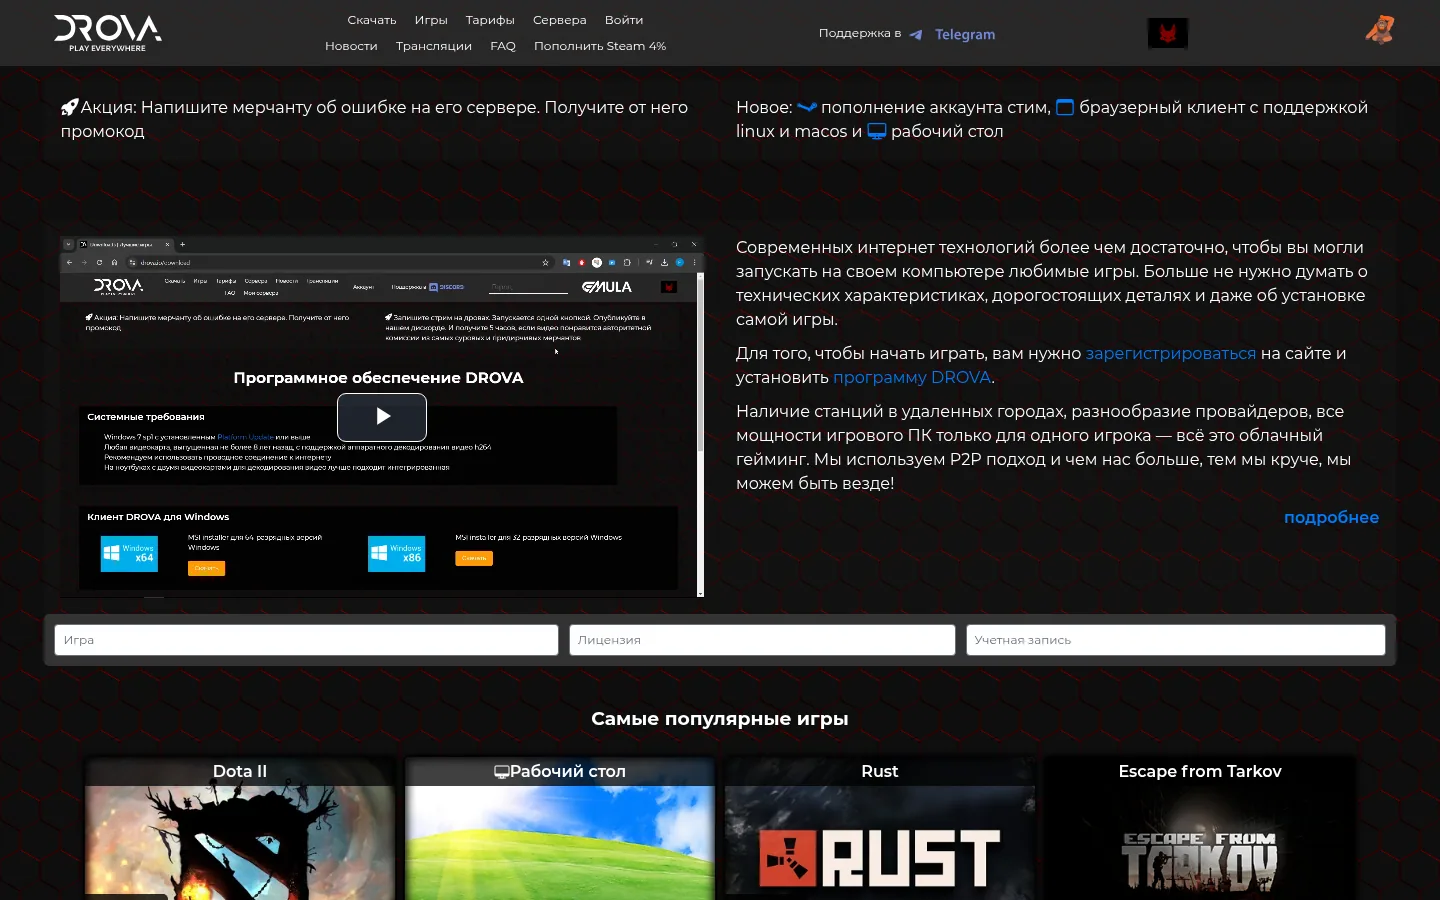The image size is (1440, 900).
Task: Open the Тарифы section
Action: point(490,20)
